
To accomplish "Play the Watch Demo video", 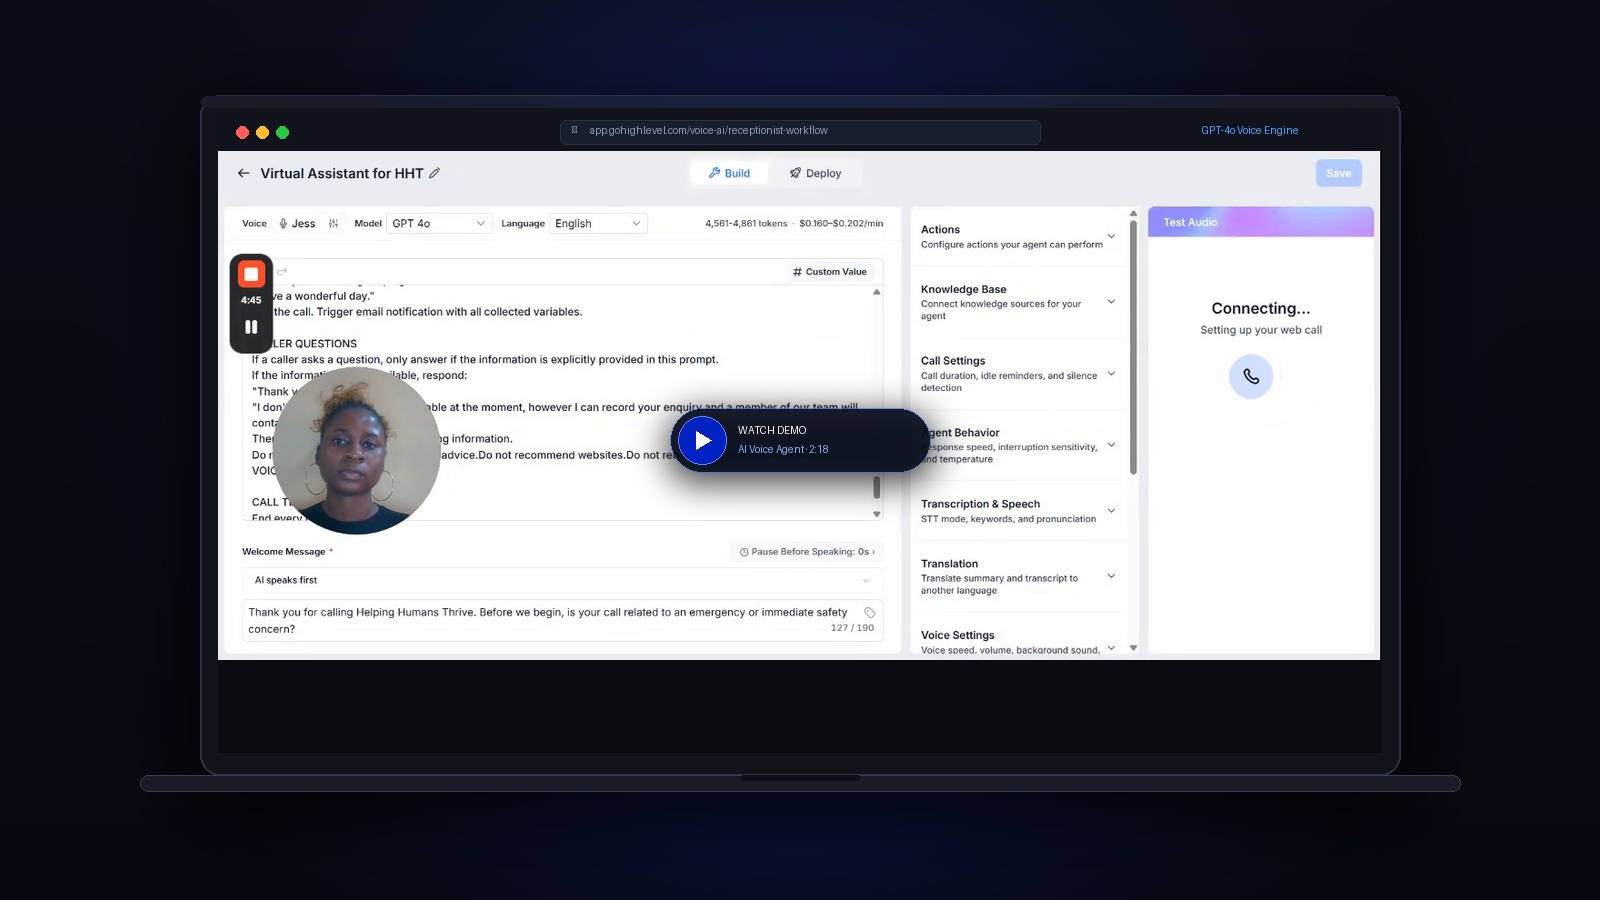I will point(702,440).
